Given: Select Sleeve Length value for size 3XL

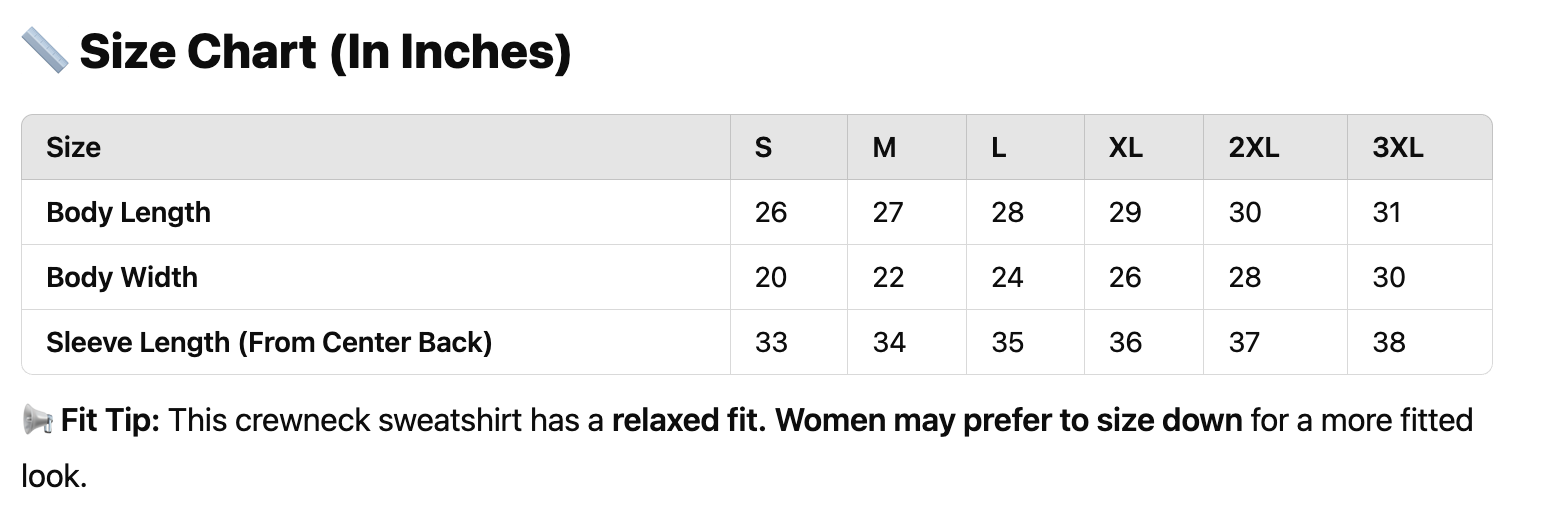Looking at the screenshot, I should click(1389, 342).
